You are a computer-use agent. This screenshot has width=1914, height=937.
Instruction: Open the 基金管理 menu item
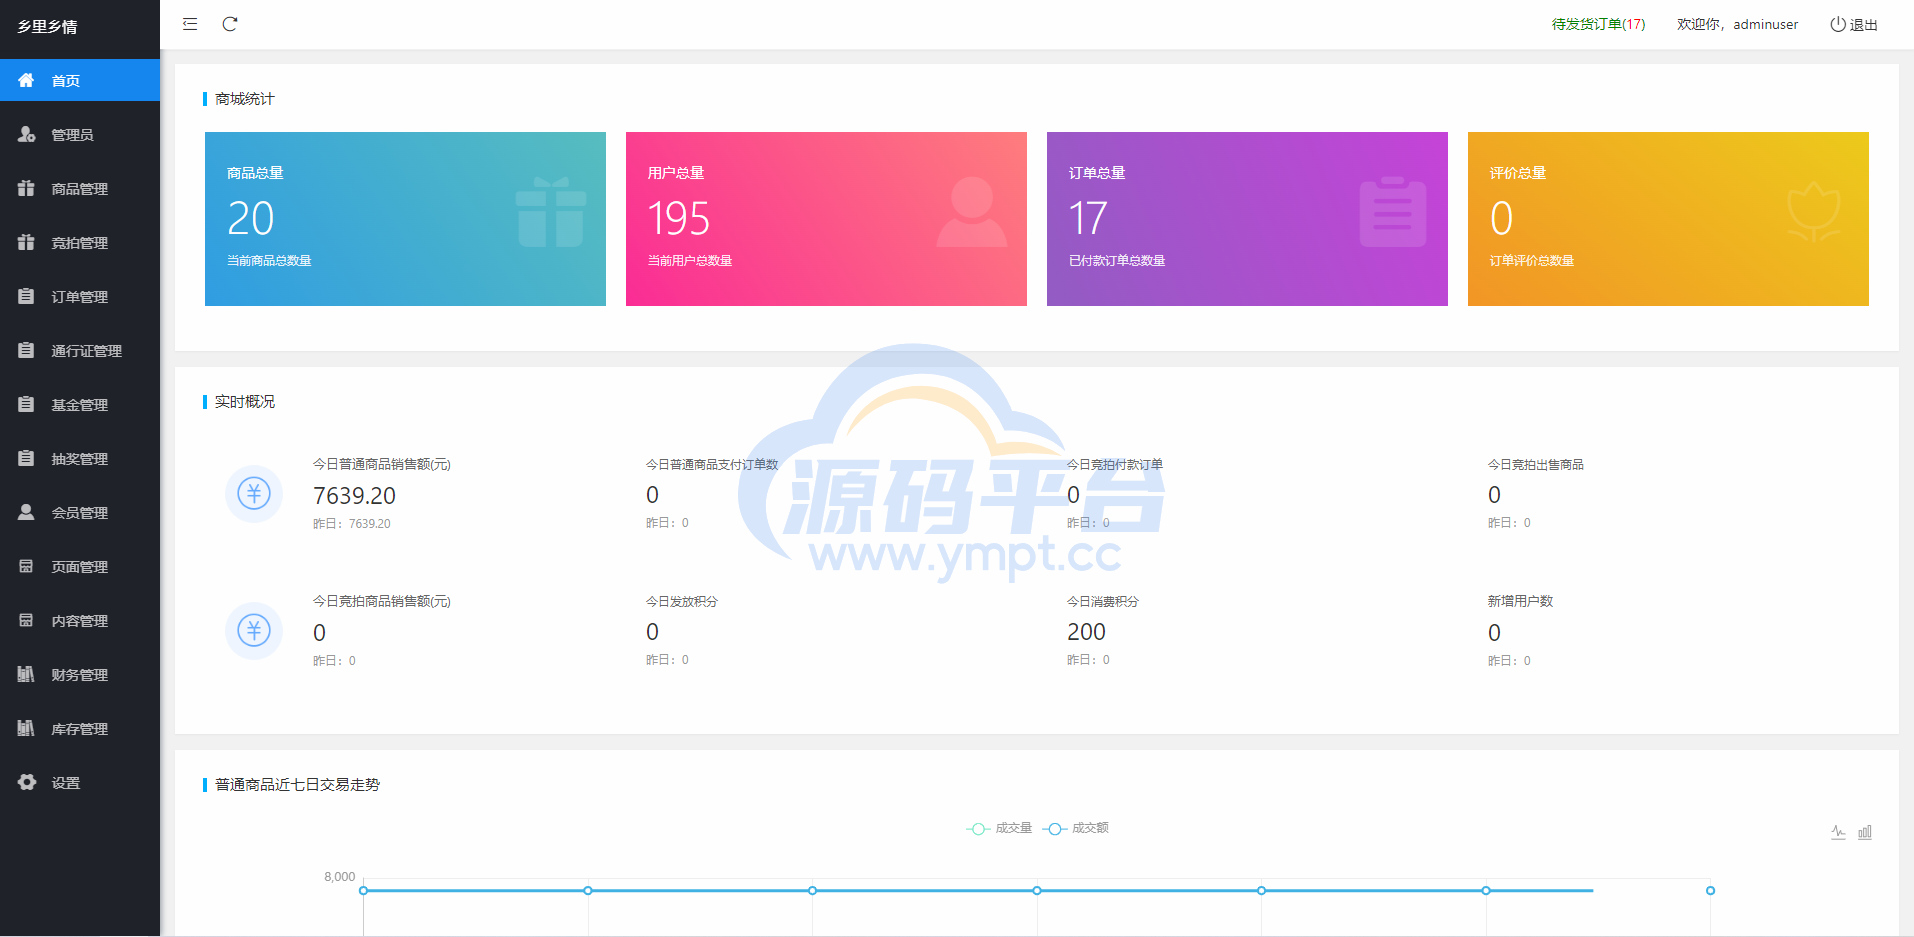(x=80, y=404)
